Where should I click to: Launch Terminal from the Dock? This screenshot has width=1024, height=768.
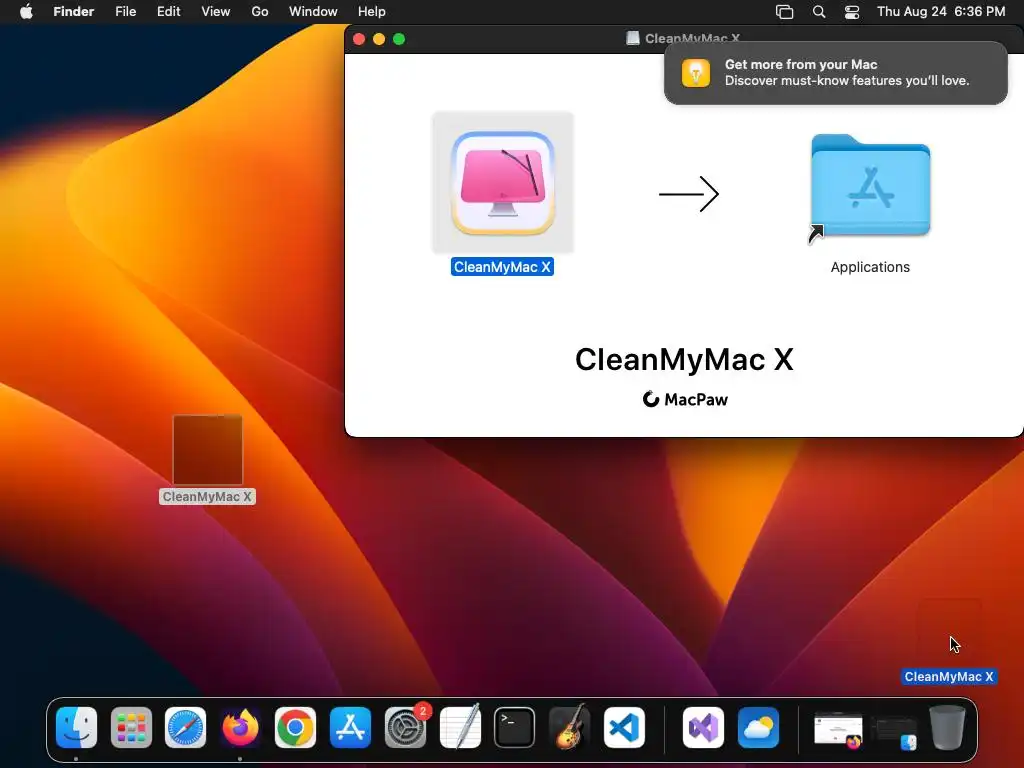point(515,728)
